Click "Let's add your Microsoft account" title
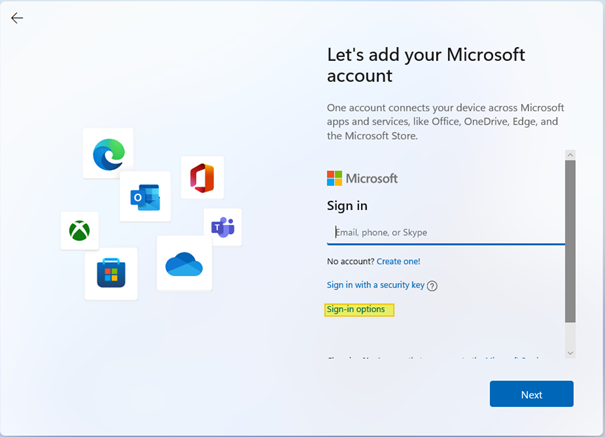 (426, 65)
